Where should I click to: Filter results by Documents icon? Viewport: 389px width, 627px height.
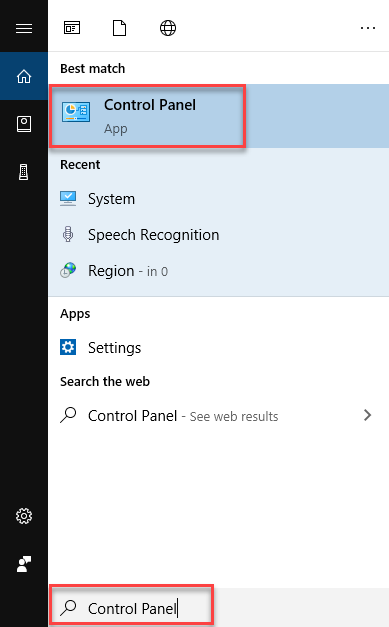120,28
